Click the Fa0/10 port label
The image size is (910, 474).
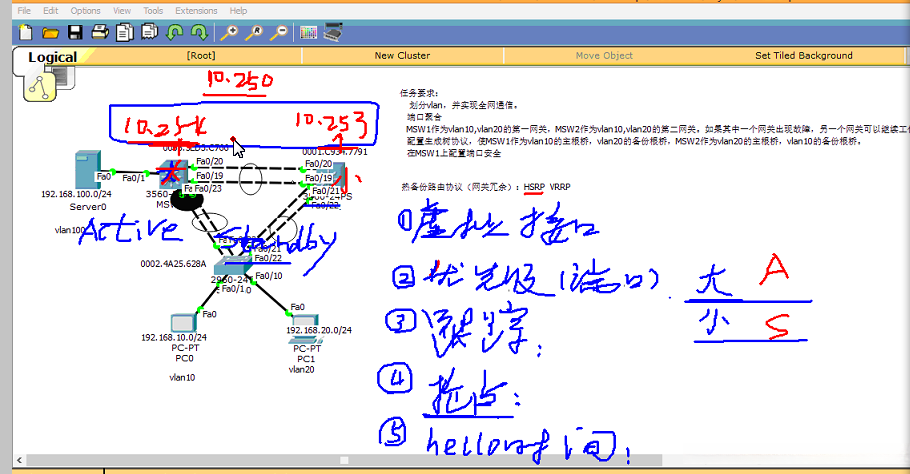[269, 276]
